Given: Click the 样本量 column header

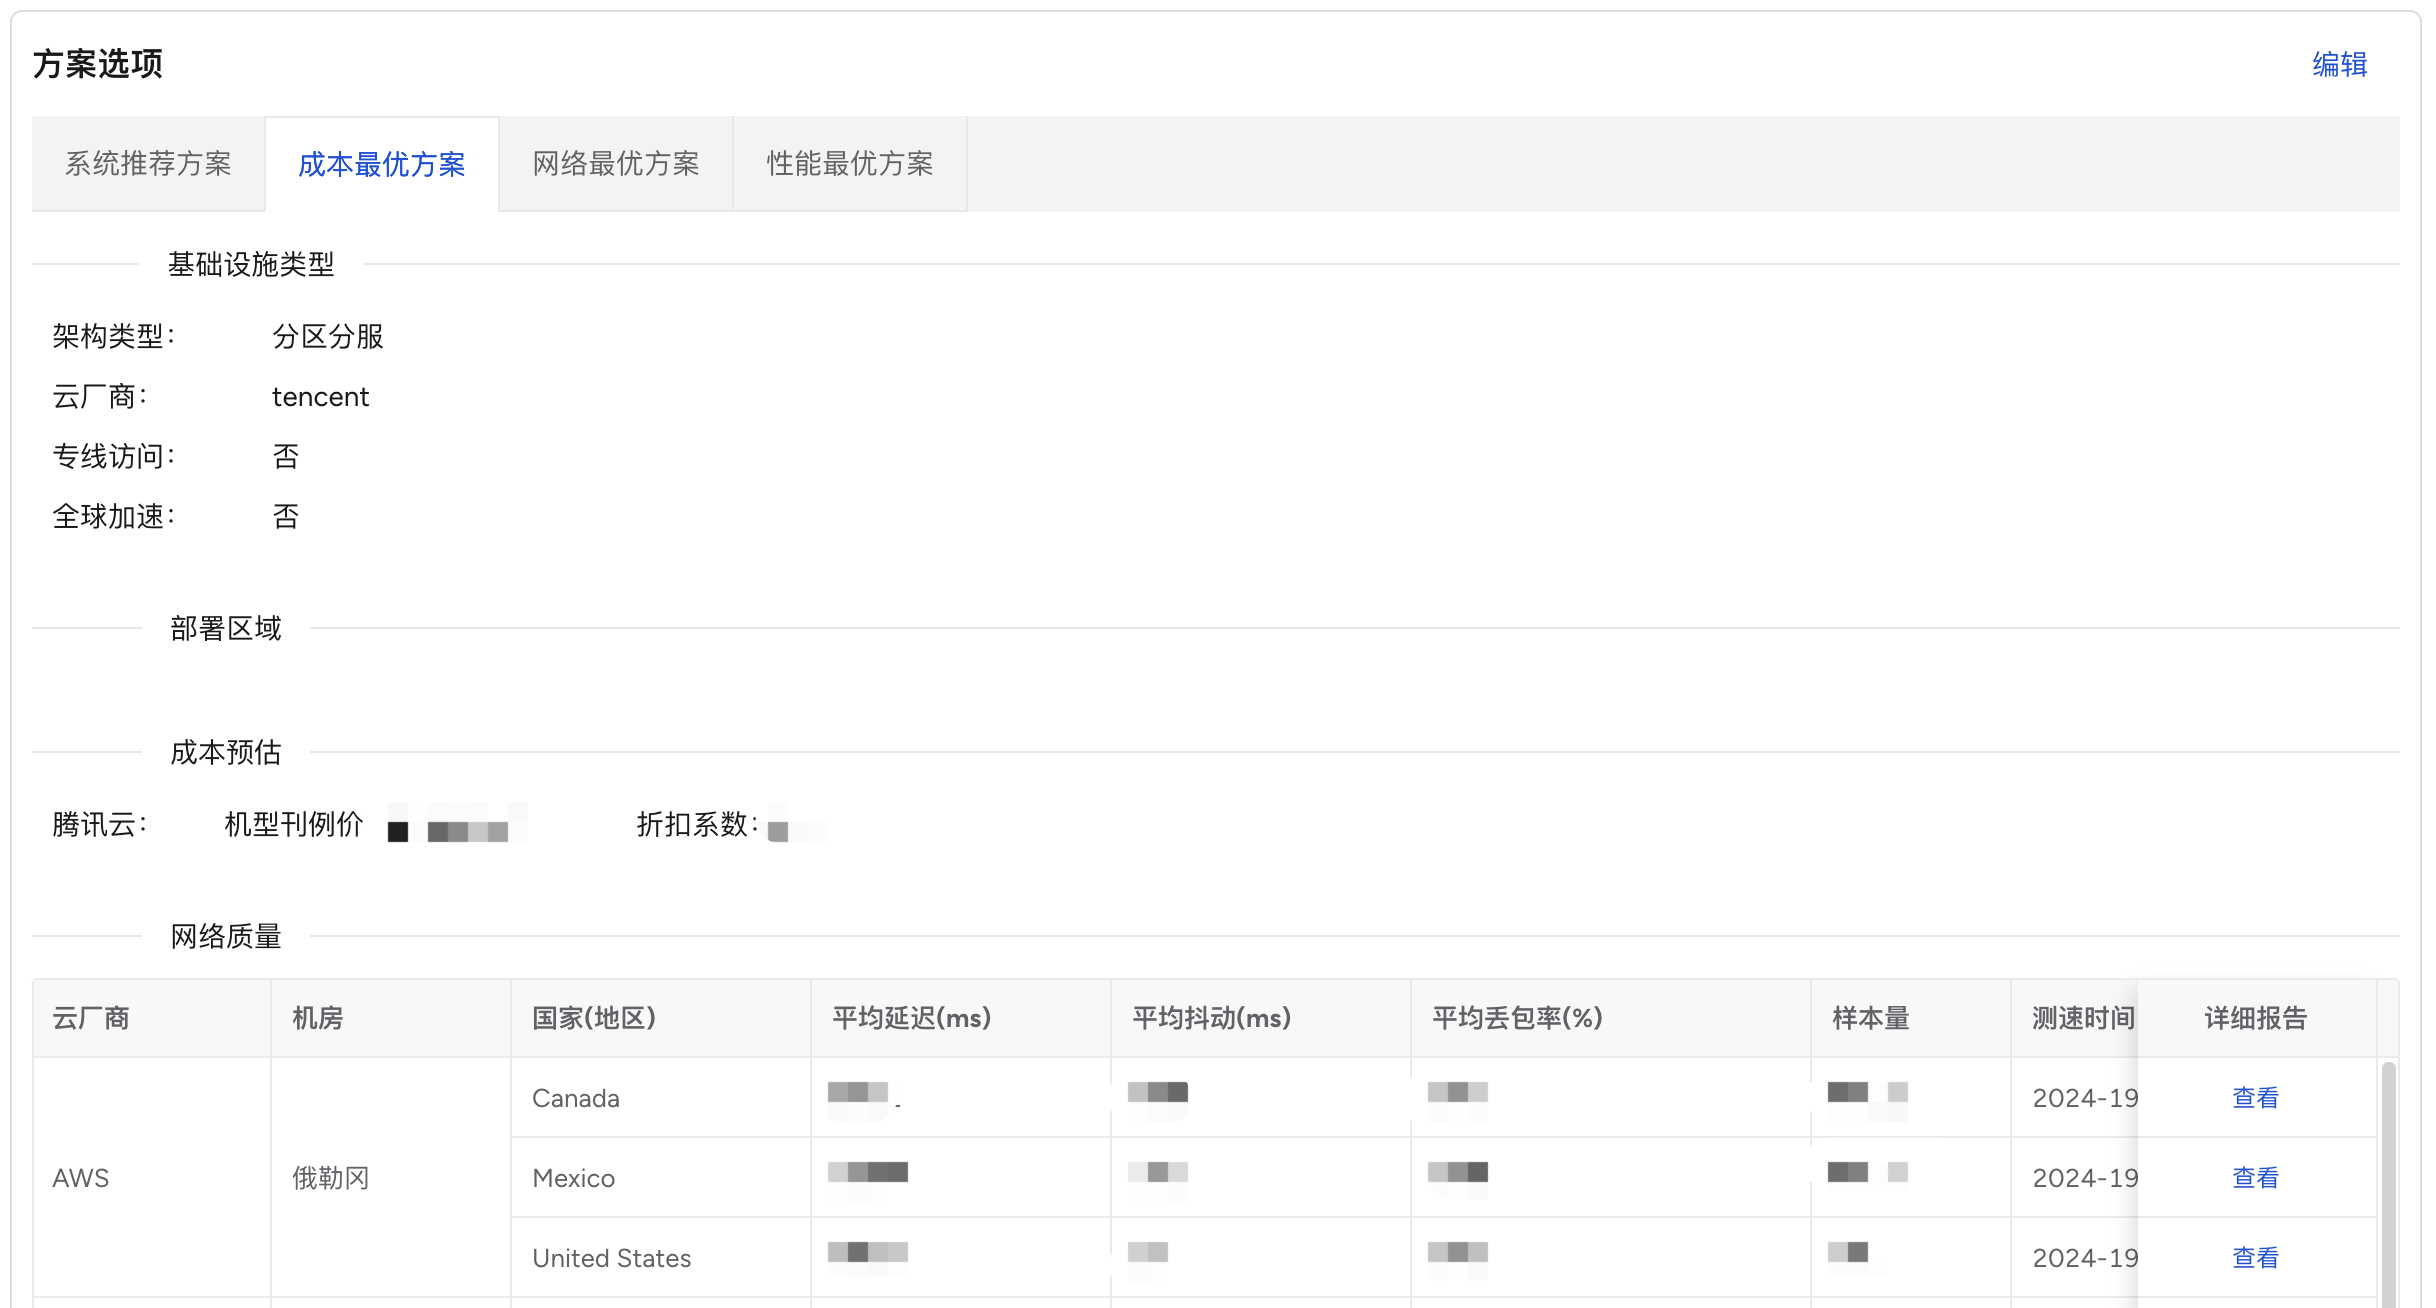Looking at the screenshot, I should point(1870,1018).
